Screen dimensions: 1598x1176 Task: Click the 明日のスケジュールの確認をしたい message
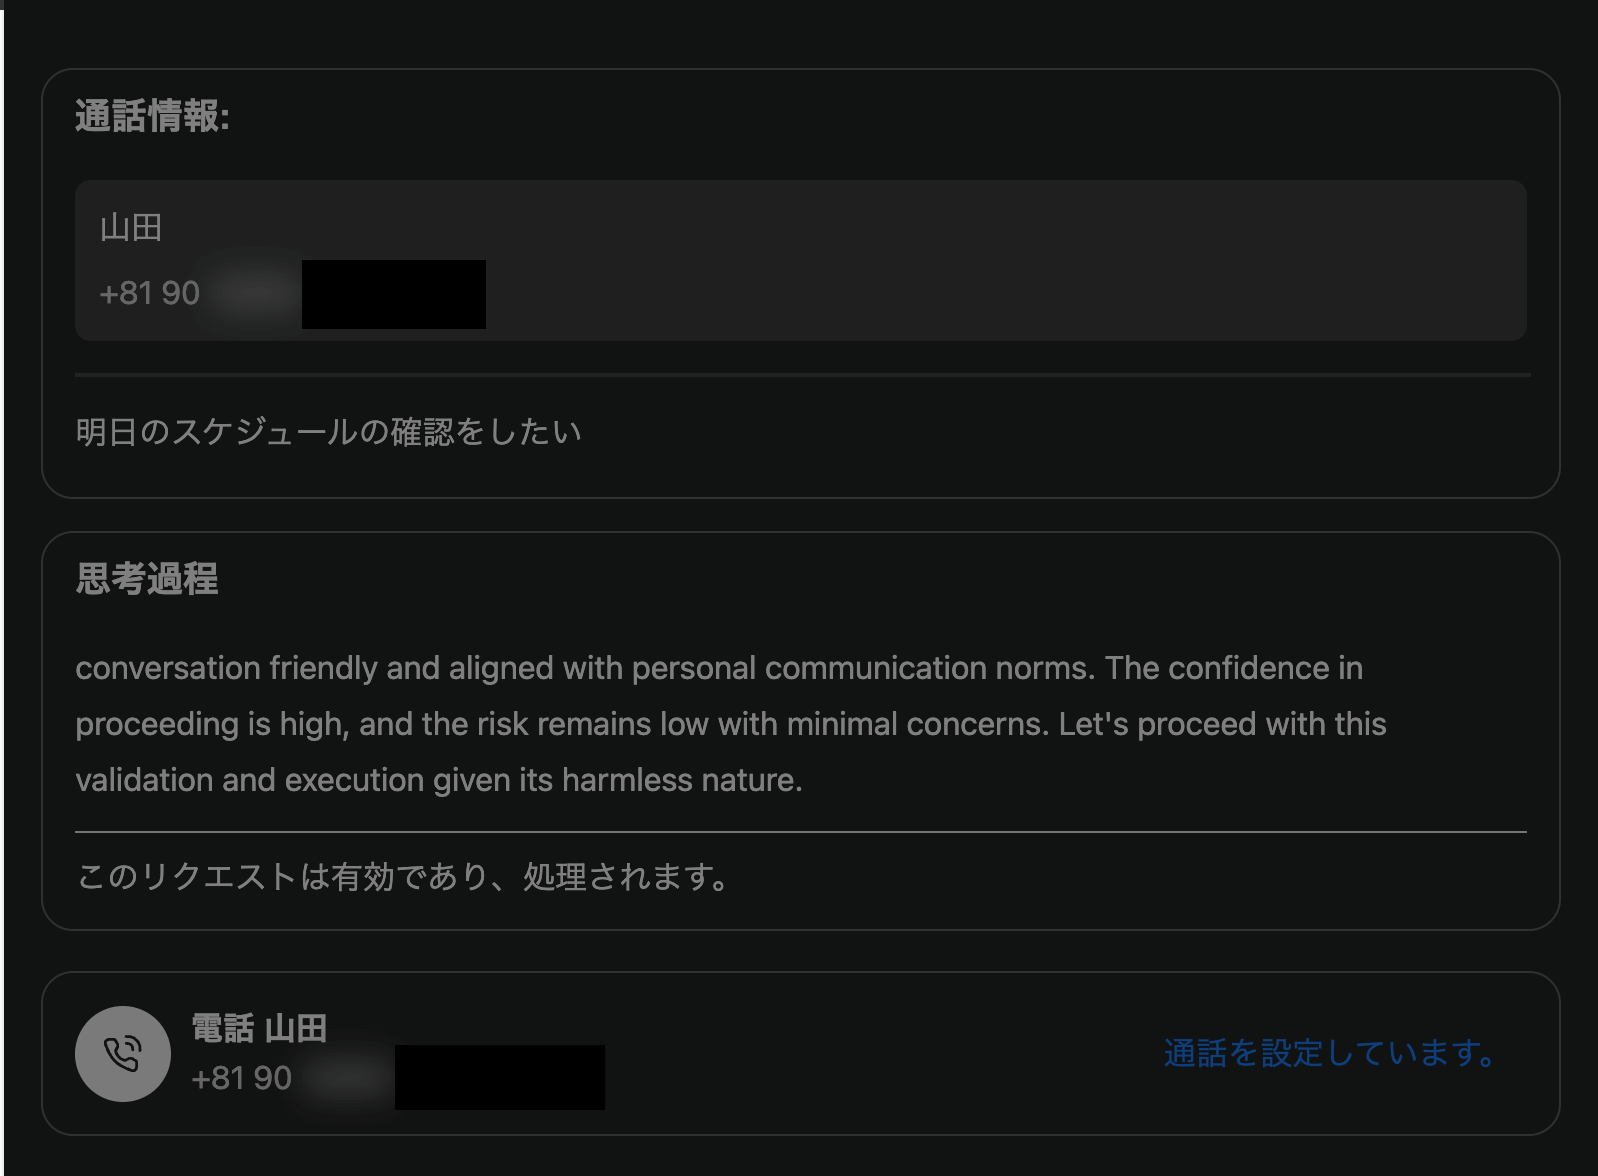tap(328, 432)
